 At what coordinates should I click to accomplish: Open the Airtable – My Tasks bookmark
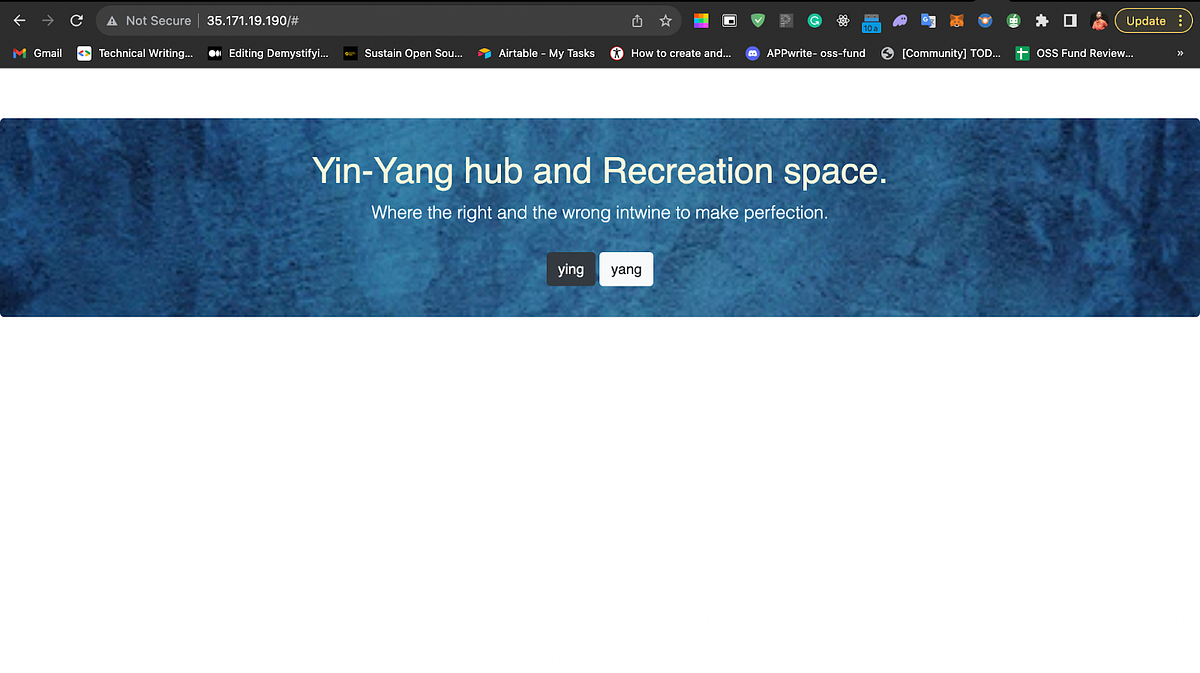536,53
